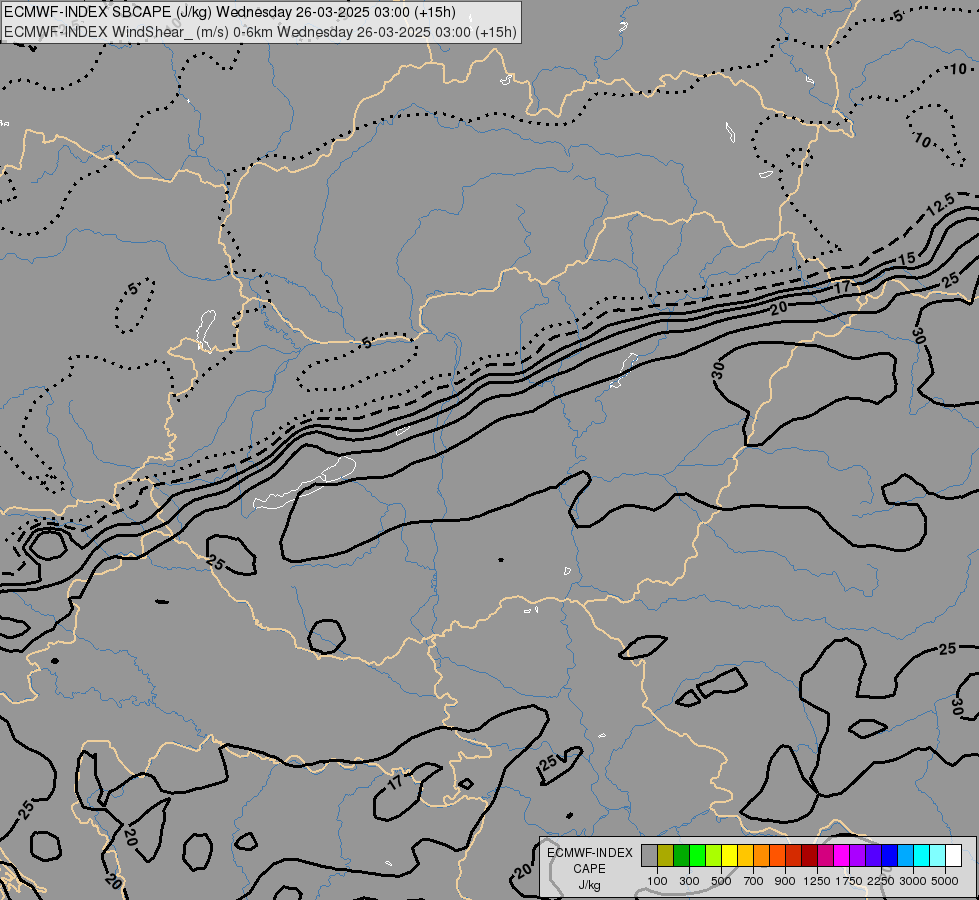Click the 2250 value in the legend

click(881, 881)
